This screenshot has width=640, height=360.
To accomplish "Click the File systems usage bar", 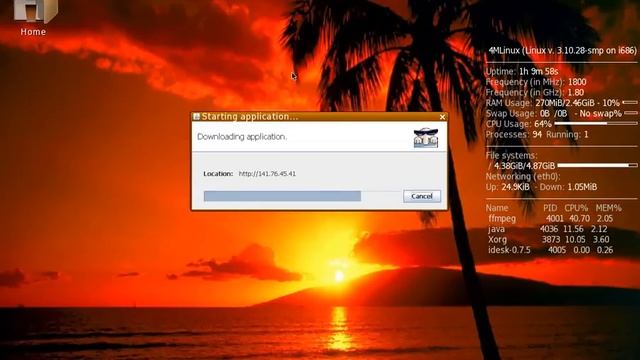I will [x=597, y=165].
